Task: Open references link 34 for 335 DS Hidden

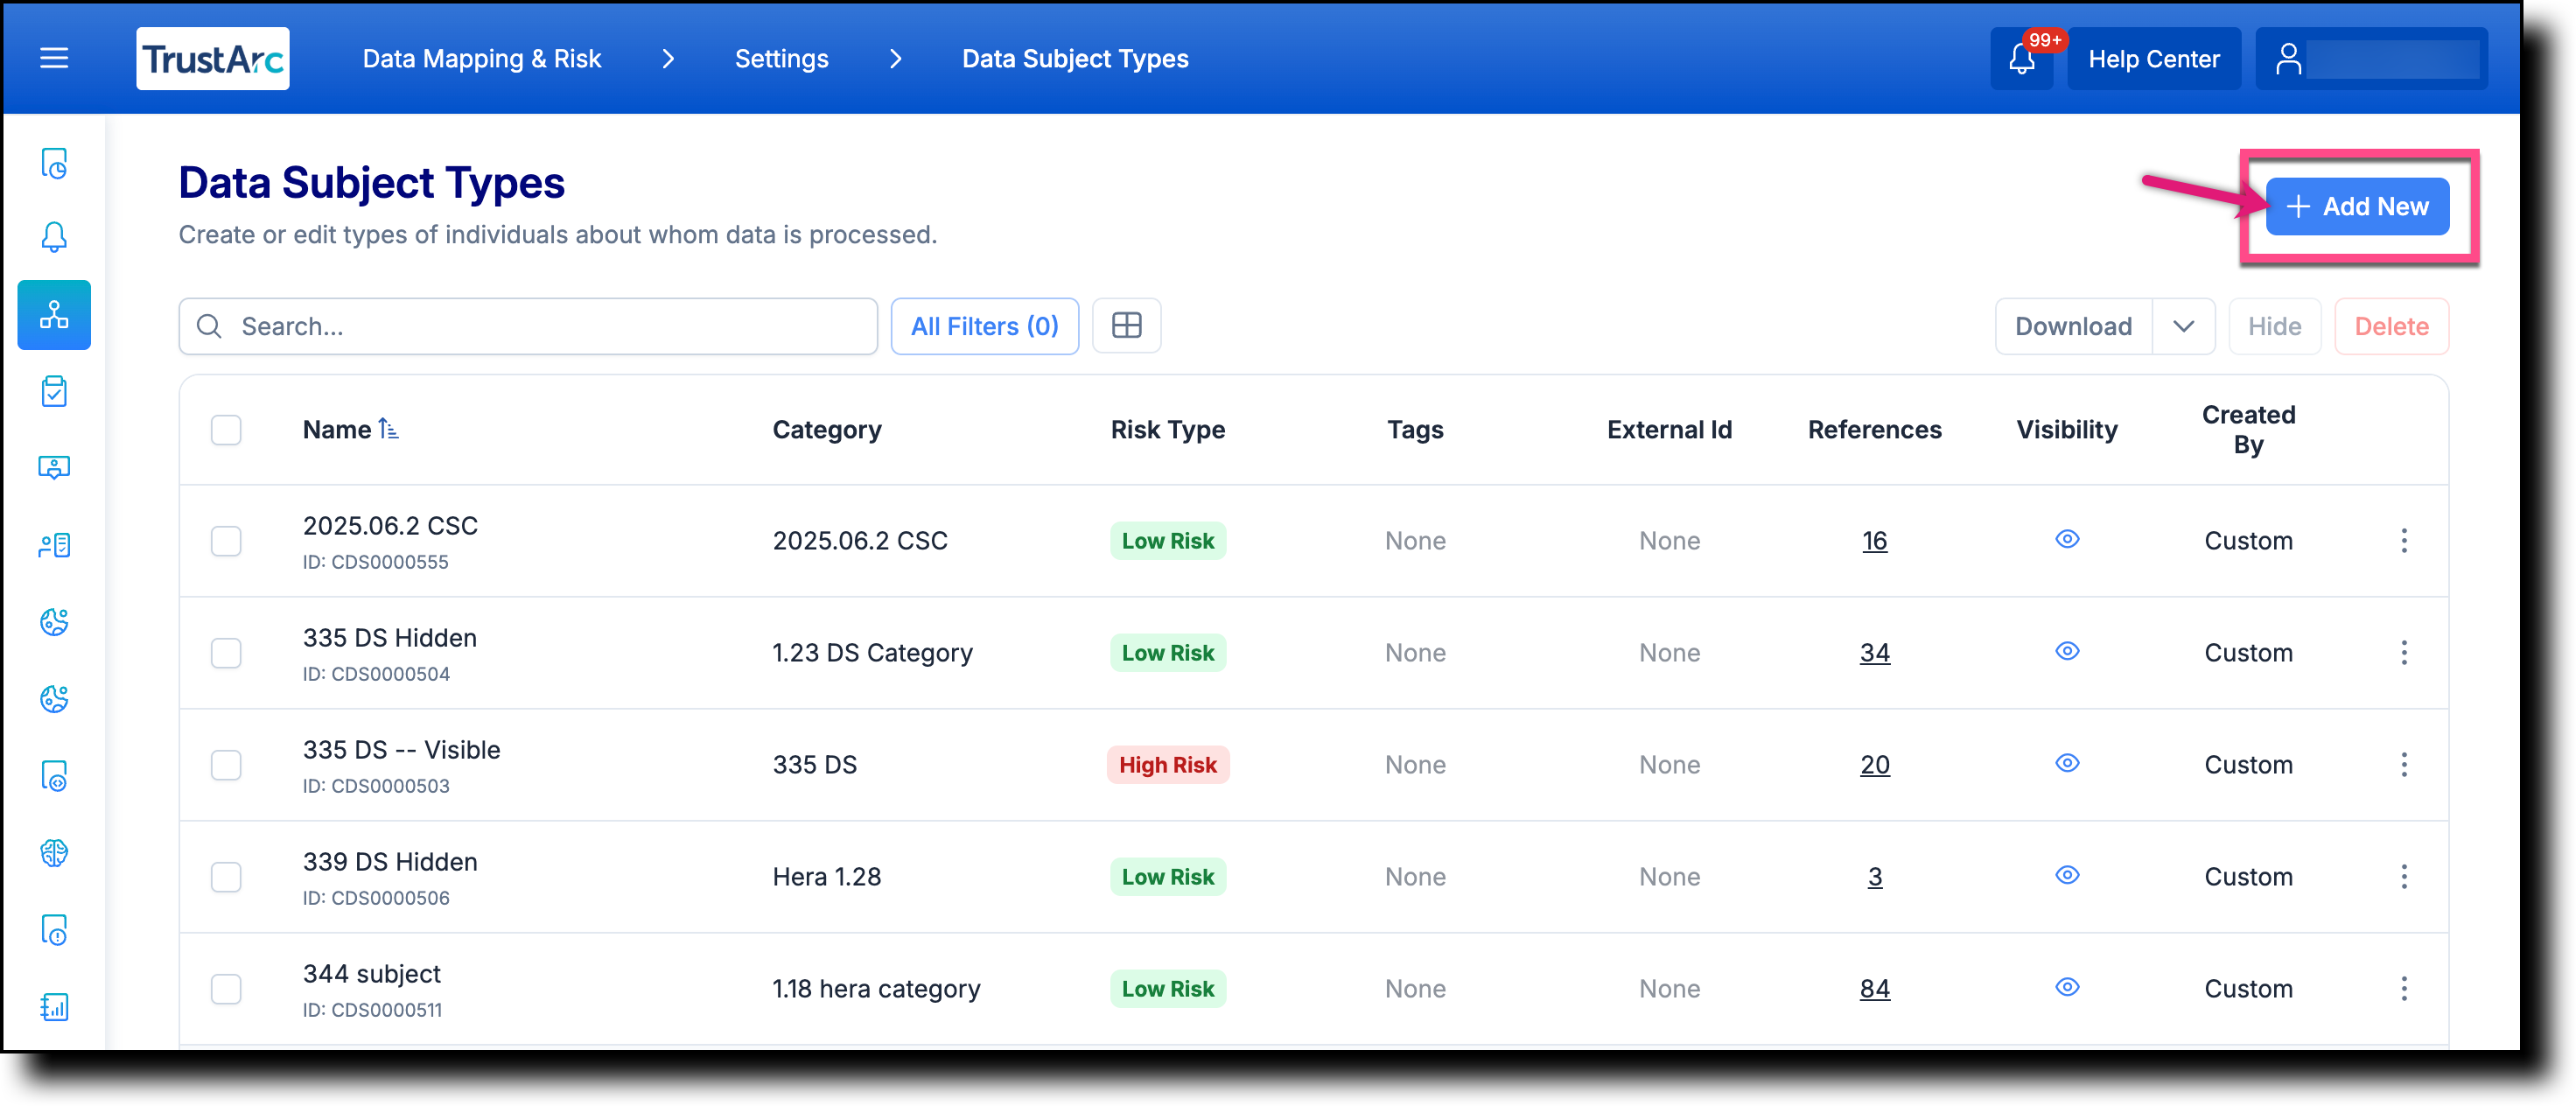Action: [x=1874, y=653]
